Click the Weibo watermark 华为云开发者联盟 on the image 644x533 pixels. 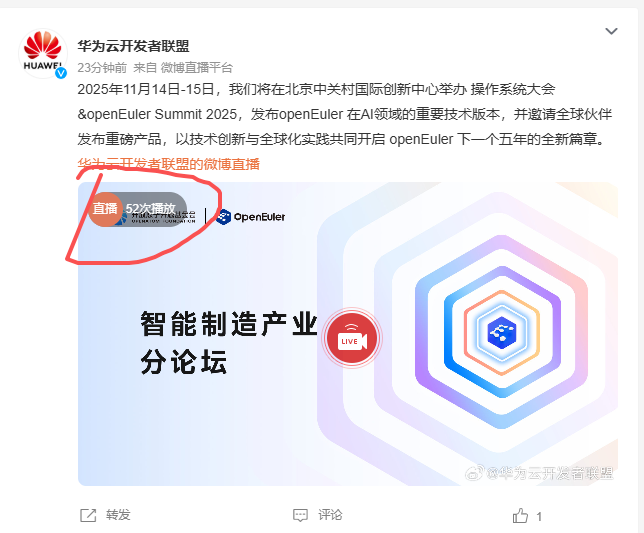(x=539, y=473)
